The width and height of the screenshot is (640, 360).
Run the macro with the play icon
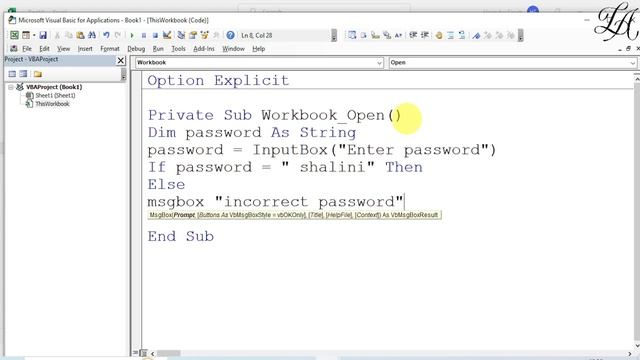click(x=132, y=36)
